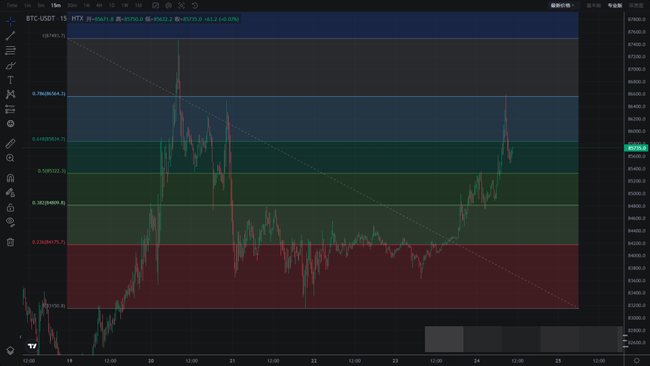This screenshot has width=650, height=366.
Task: Open the object tree layers icon
Action: tap(10, 351)
